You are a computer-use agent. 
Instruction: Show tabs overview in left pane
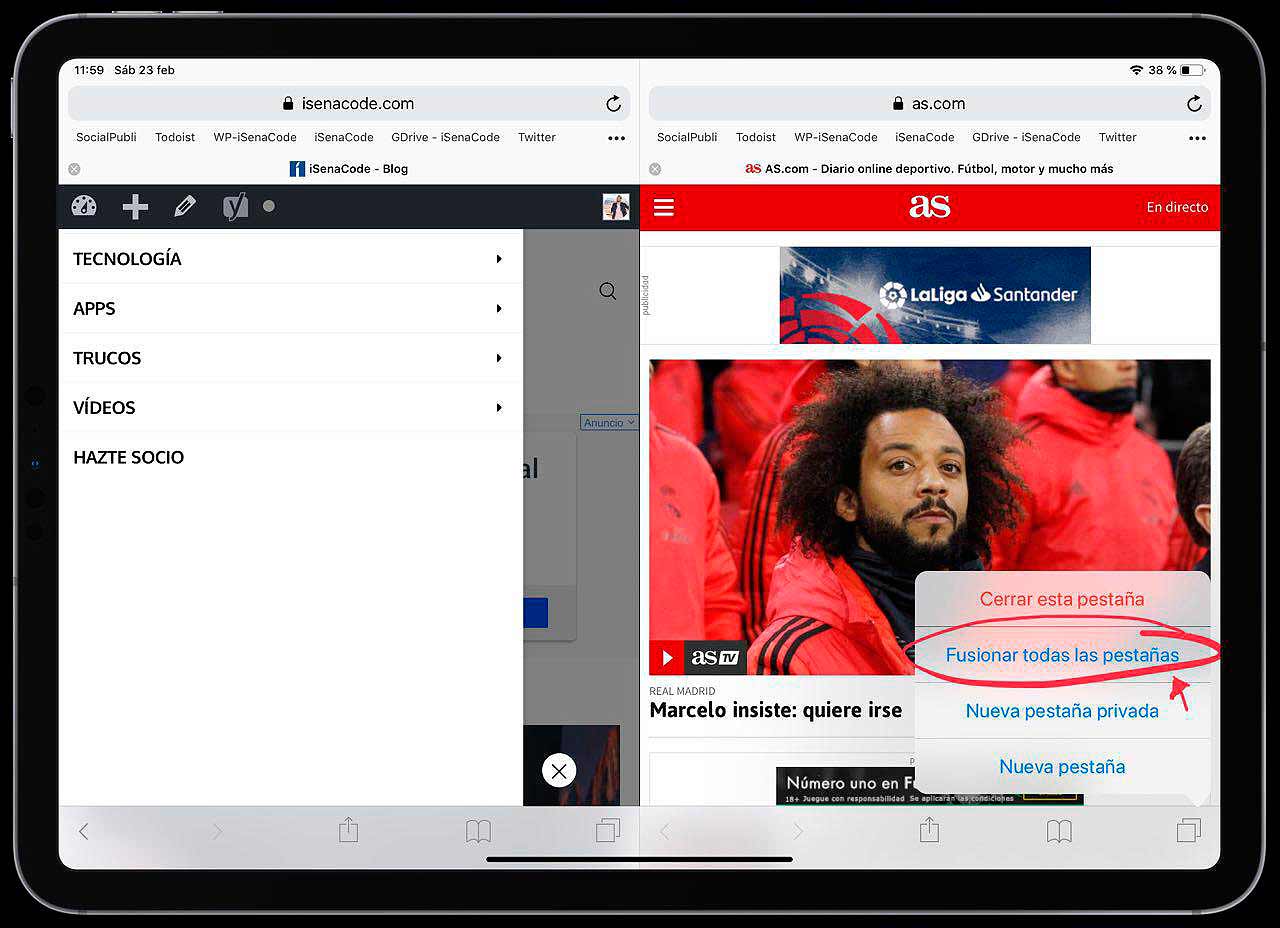[x=608, y=830]
